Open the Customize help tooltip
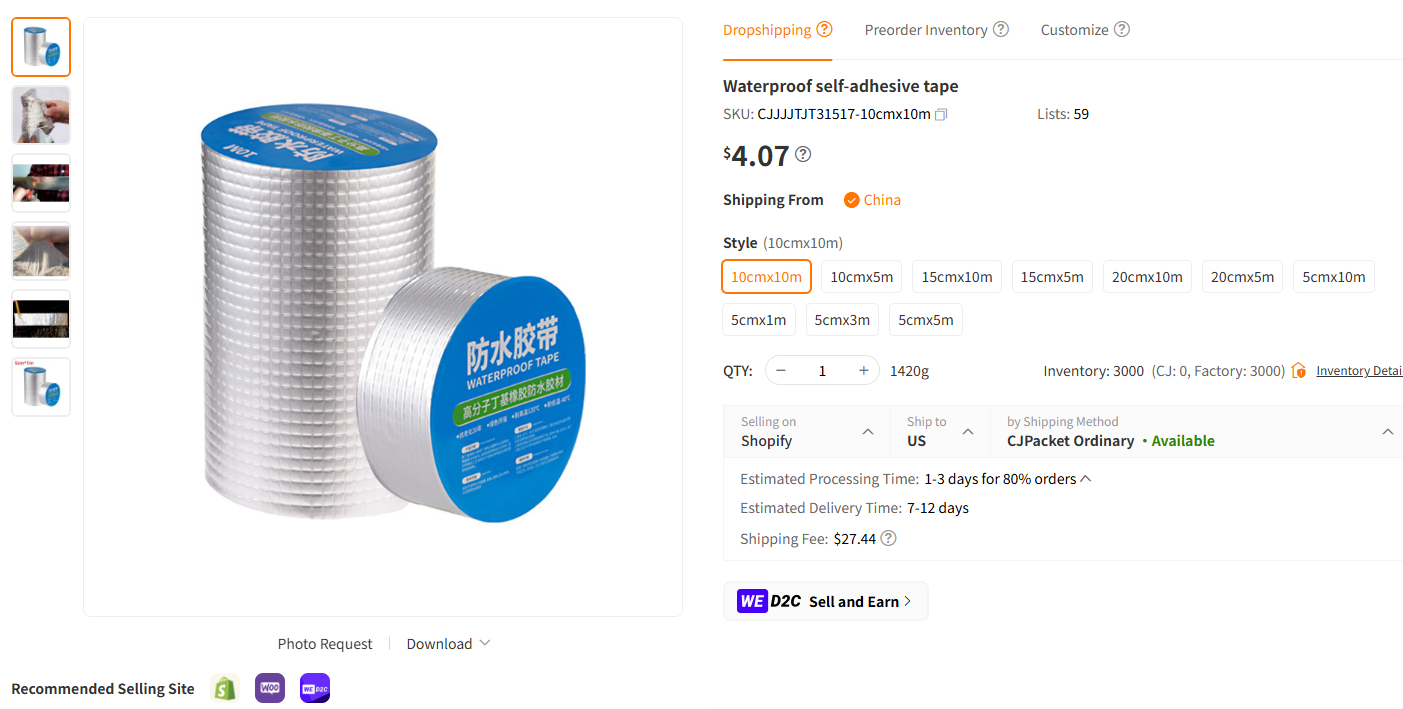The width and height of the screenshot is (1403, 709). pyautogui.click(x=1122, y=29)
